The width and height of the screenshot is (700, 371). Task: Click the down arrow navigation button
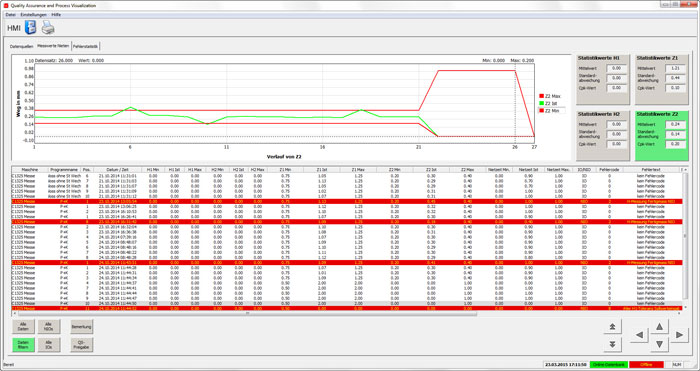659,344
